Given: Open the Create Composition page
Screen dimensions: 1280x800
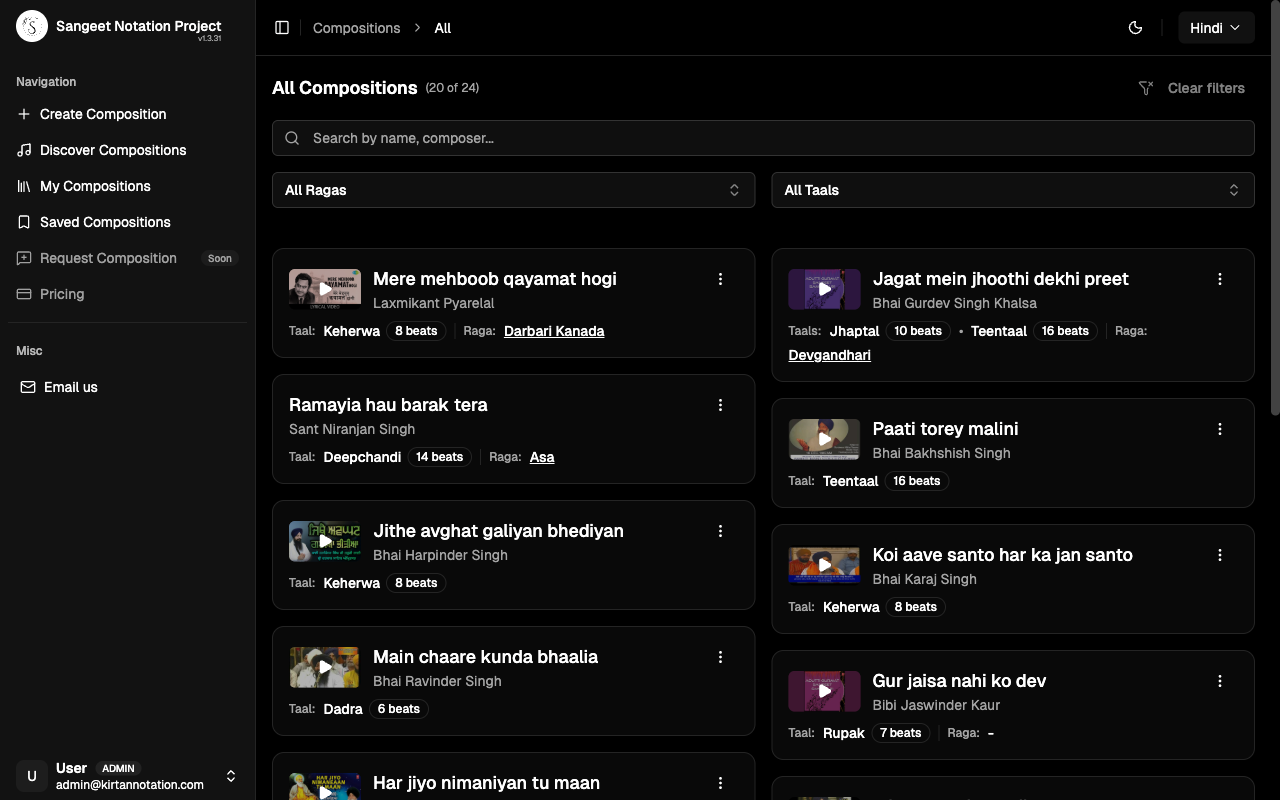Looking at the screenshot, I should tap(100, 114).
